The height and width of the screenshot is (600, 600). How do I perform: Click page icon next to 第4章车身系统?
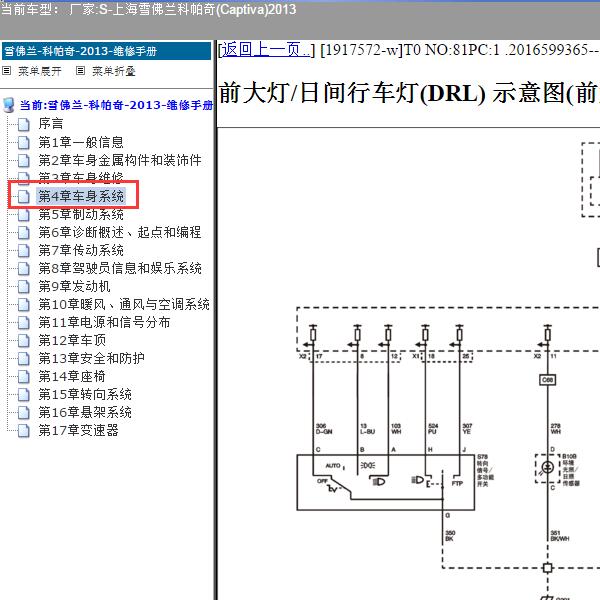point(24,196)
